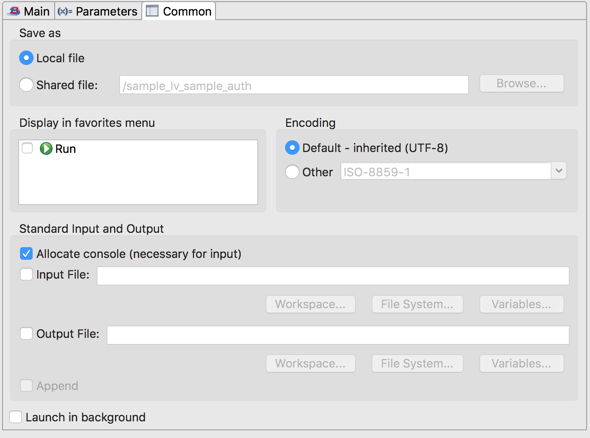Uncheck Allocate console checkbox
590x438 pixels.
26,254
